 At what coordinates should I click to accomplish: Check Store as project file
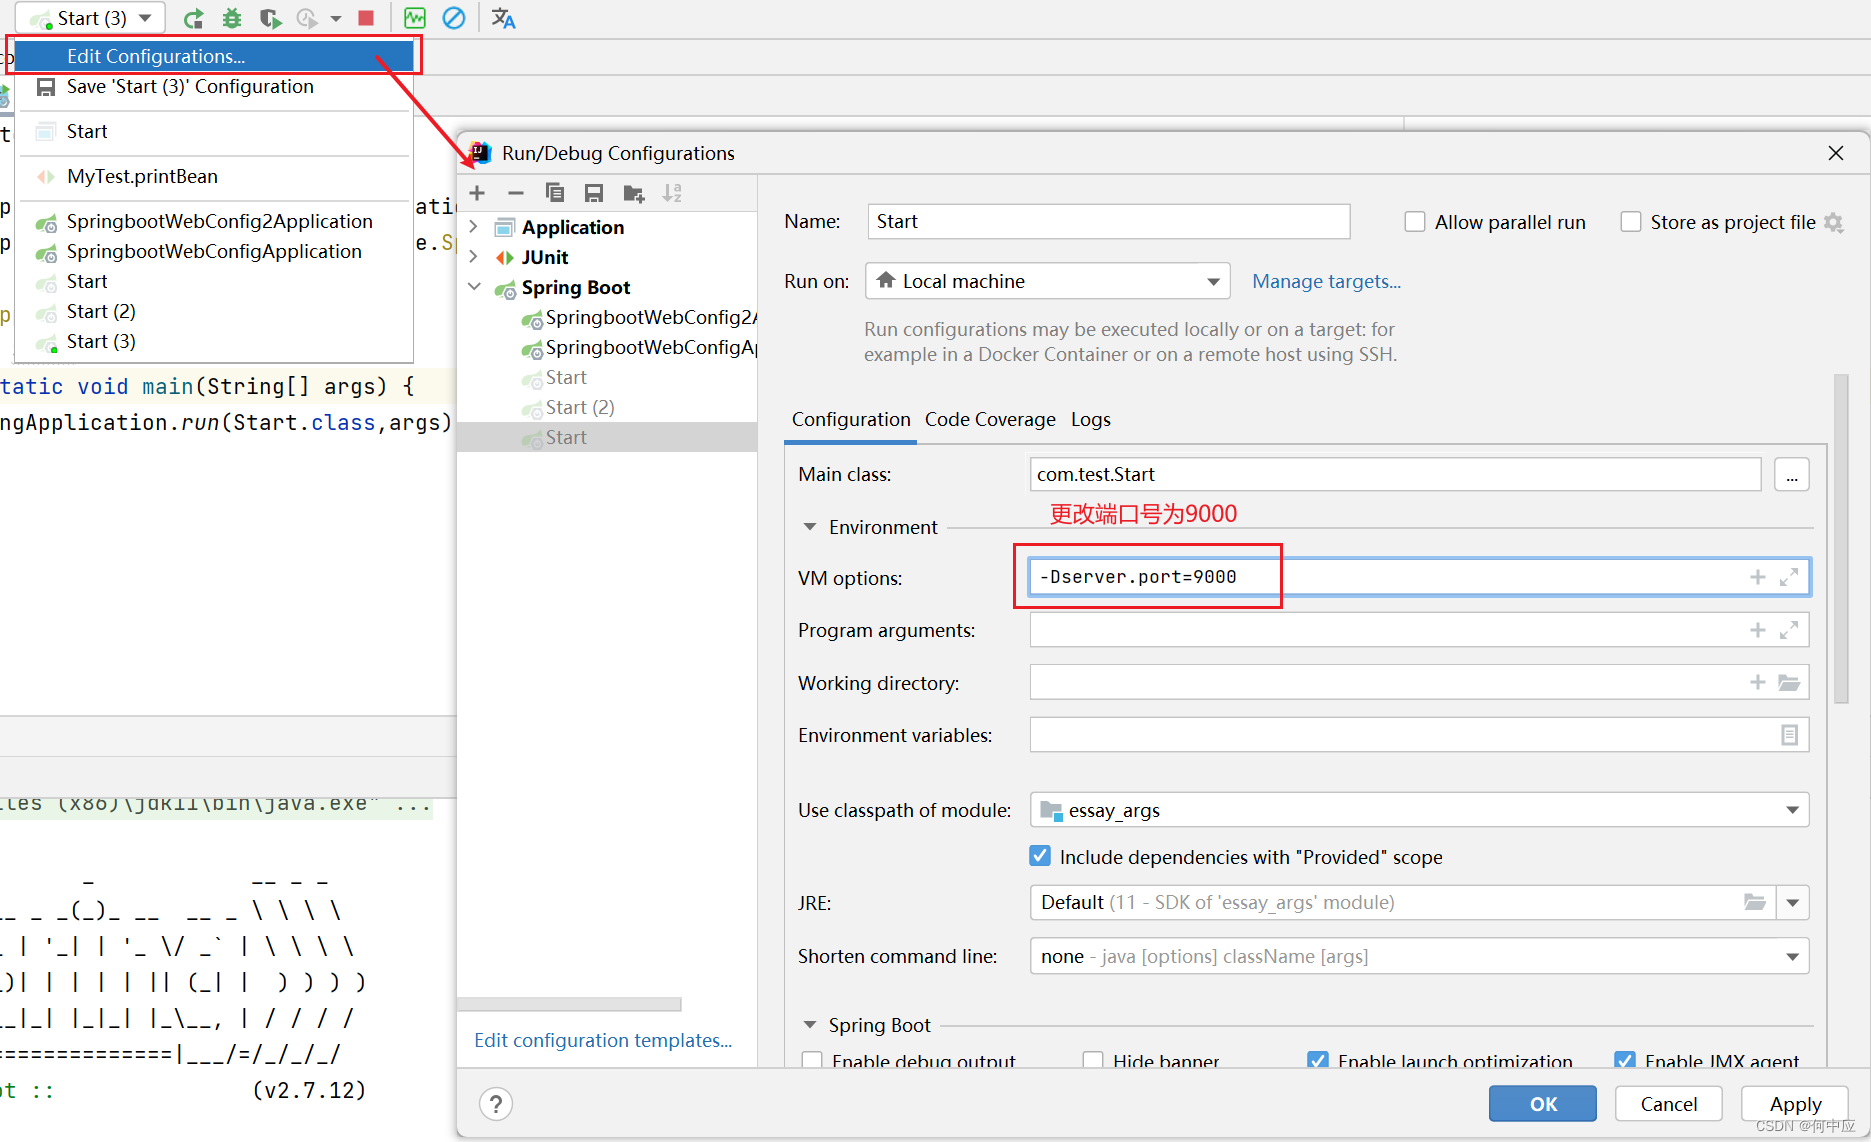tap(1630, 222)
